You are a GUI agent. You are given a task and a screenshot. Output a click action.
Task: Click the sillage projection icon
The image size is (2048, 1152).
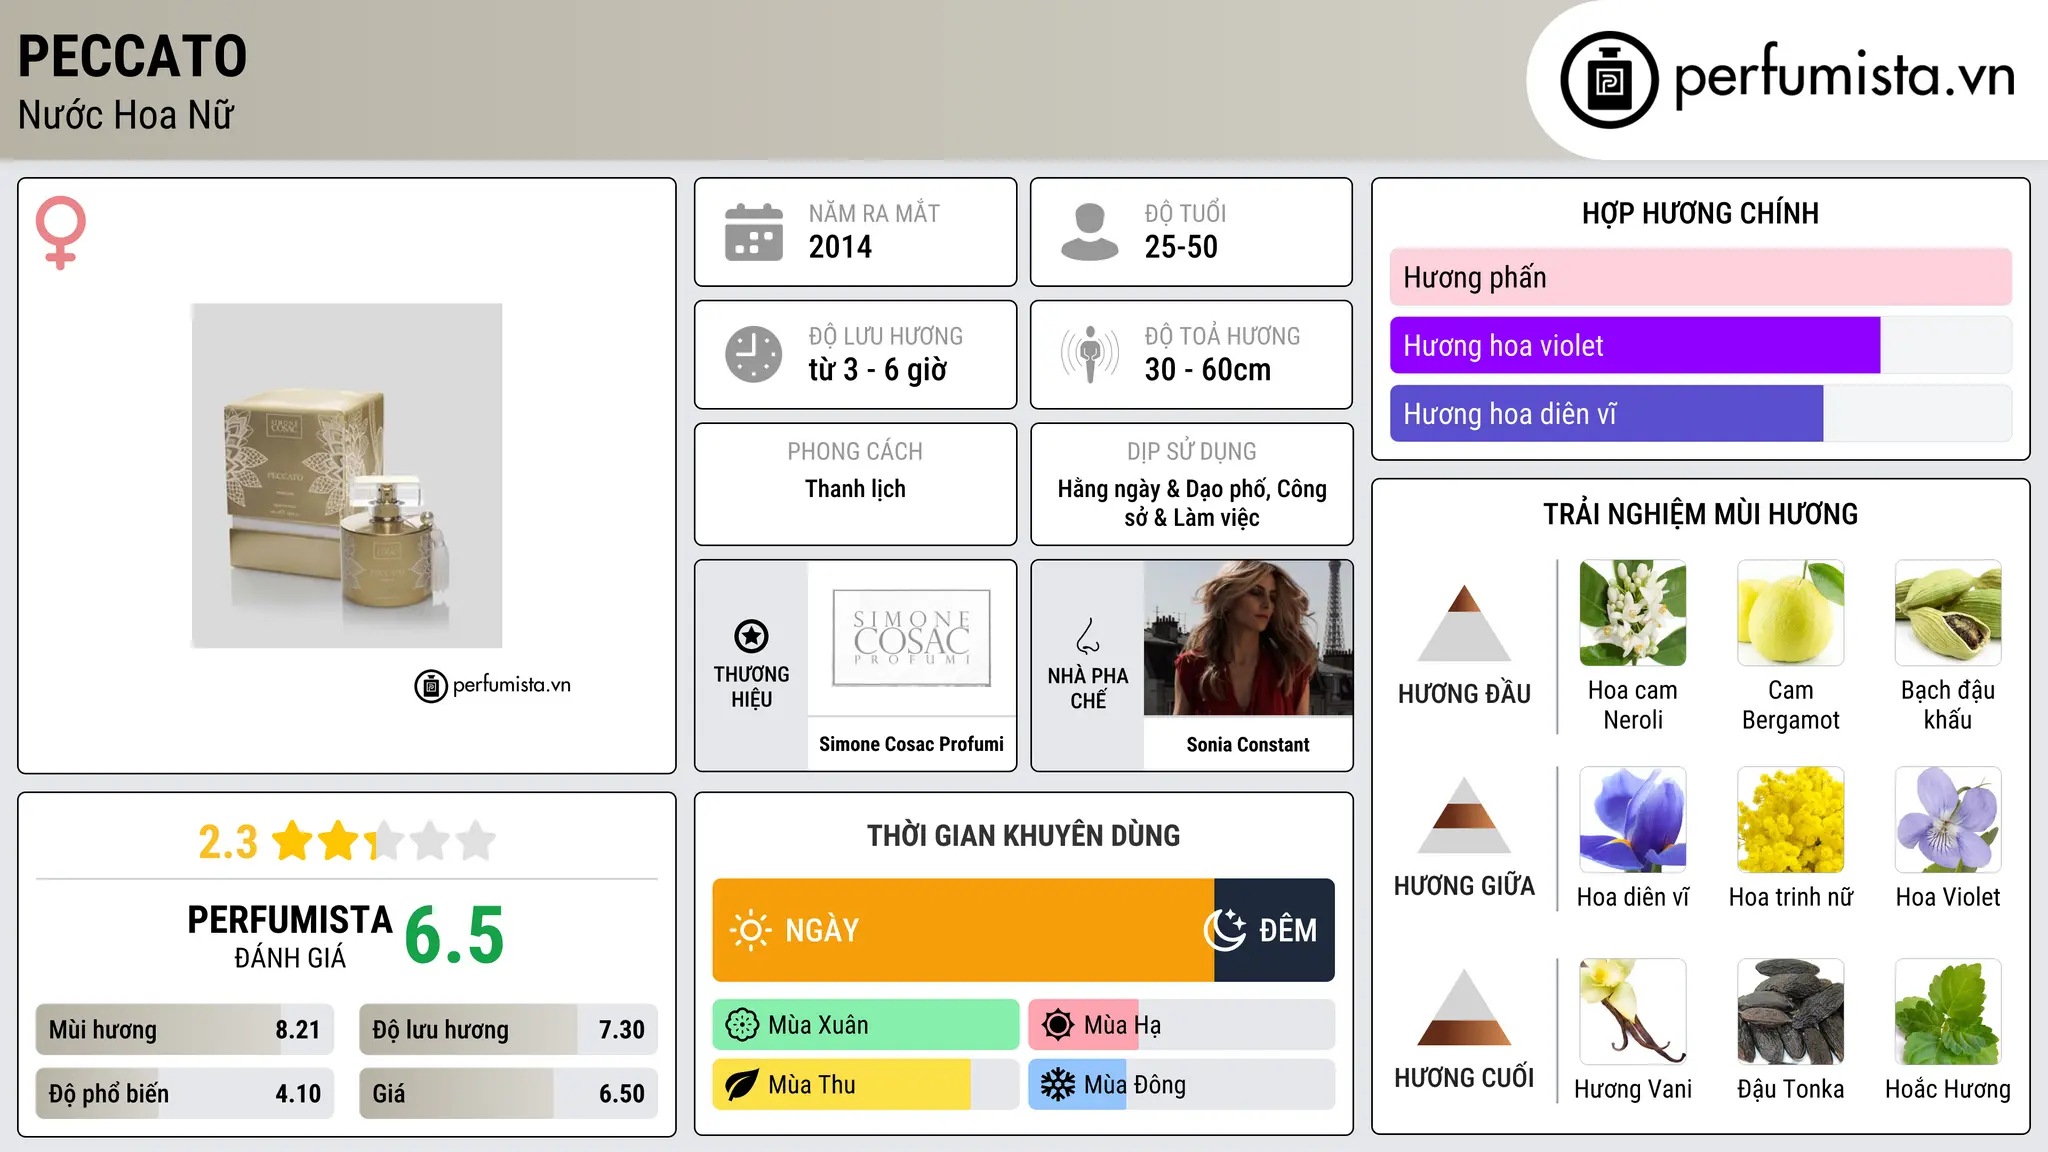1090,354
